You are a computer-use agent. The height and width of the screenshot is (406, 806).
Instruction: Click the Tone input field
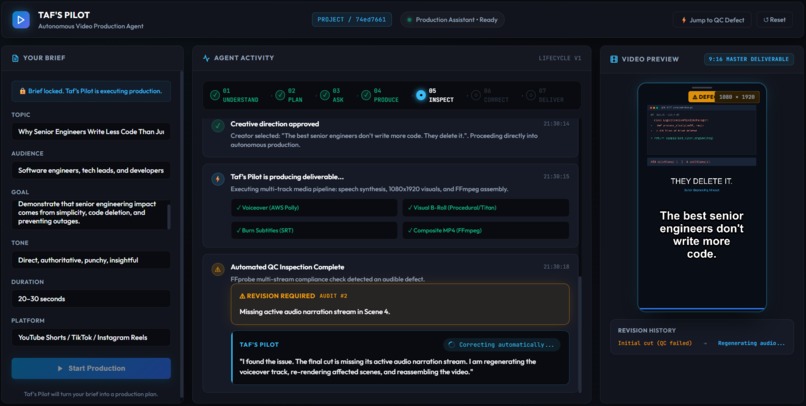91,260
